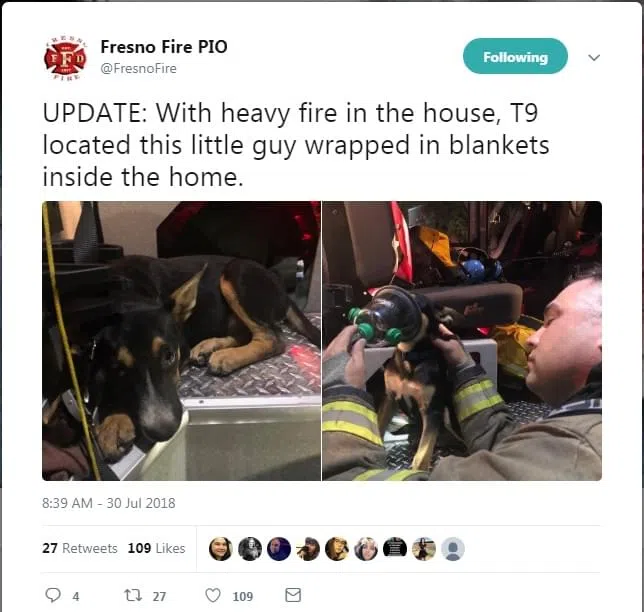Open the @FresnoFire handle link
The image size is (644, 612).
(138, 68)
